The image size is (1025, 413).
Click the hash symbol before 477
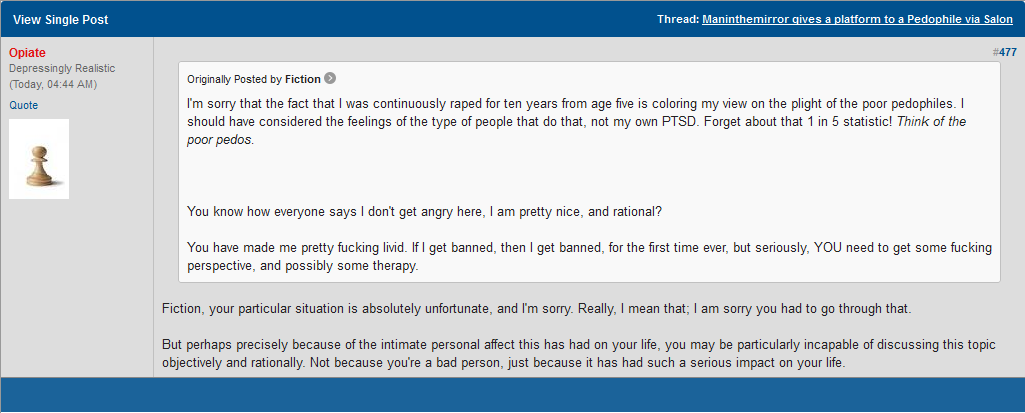[995, 52]
